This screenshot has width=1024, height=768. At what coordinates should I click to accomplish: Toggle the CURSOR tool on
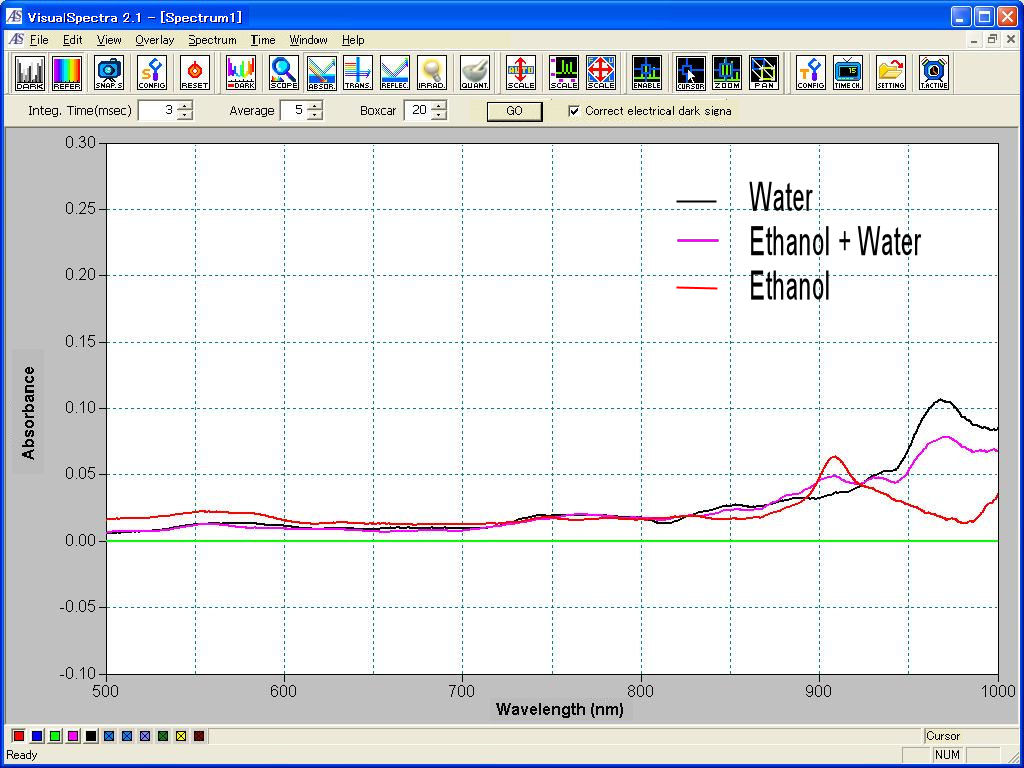(692, 73)
